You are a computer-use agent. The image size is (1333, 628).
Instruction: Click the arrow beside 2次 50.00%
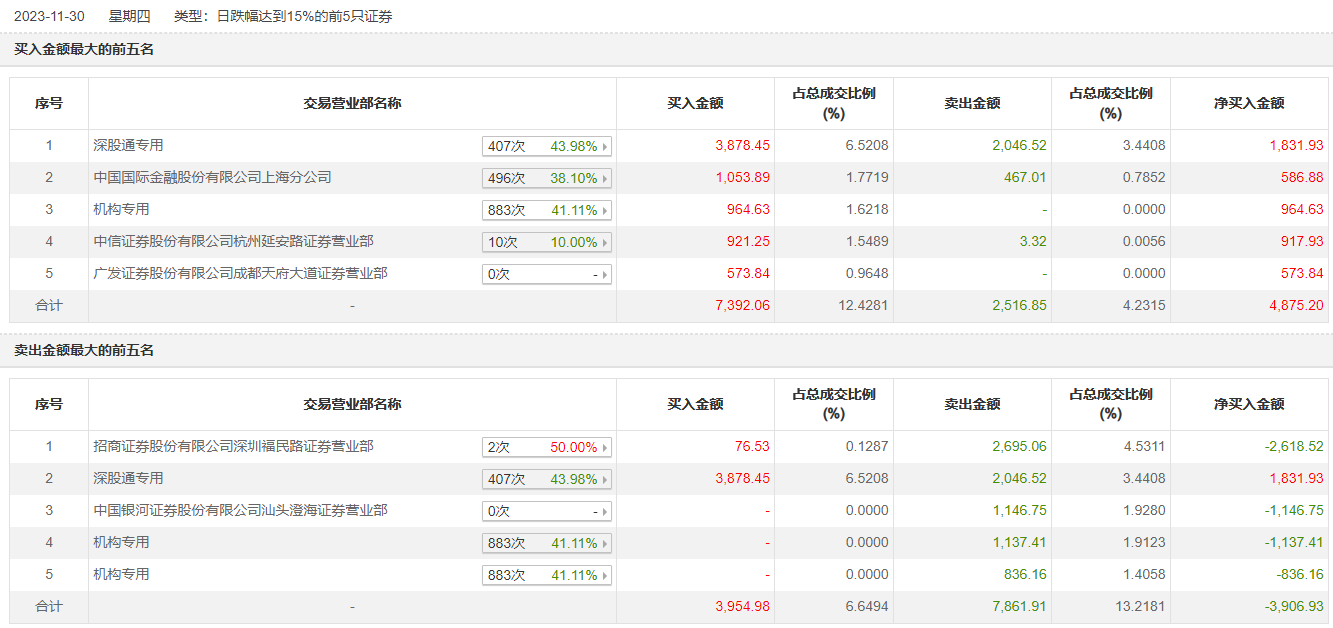[x=605, y=448]
